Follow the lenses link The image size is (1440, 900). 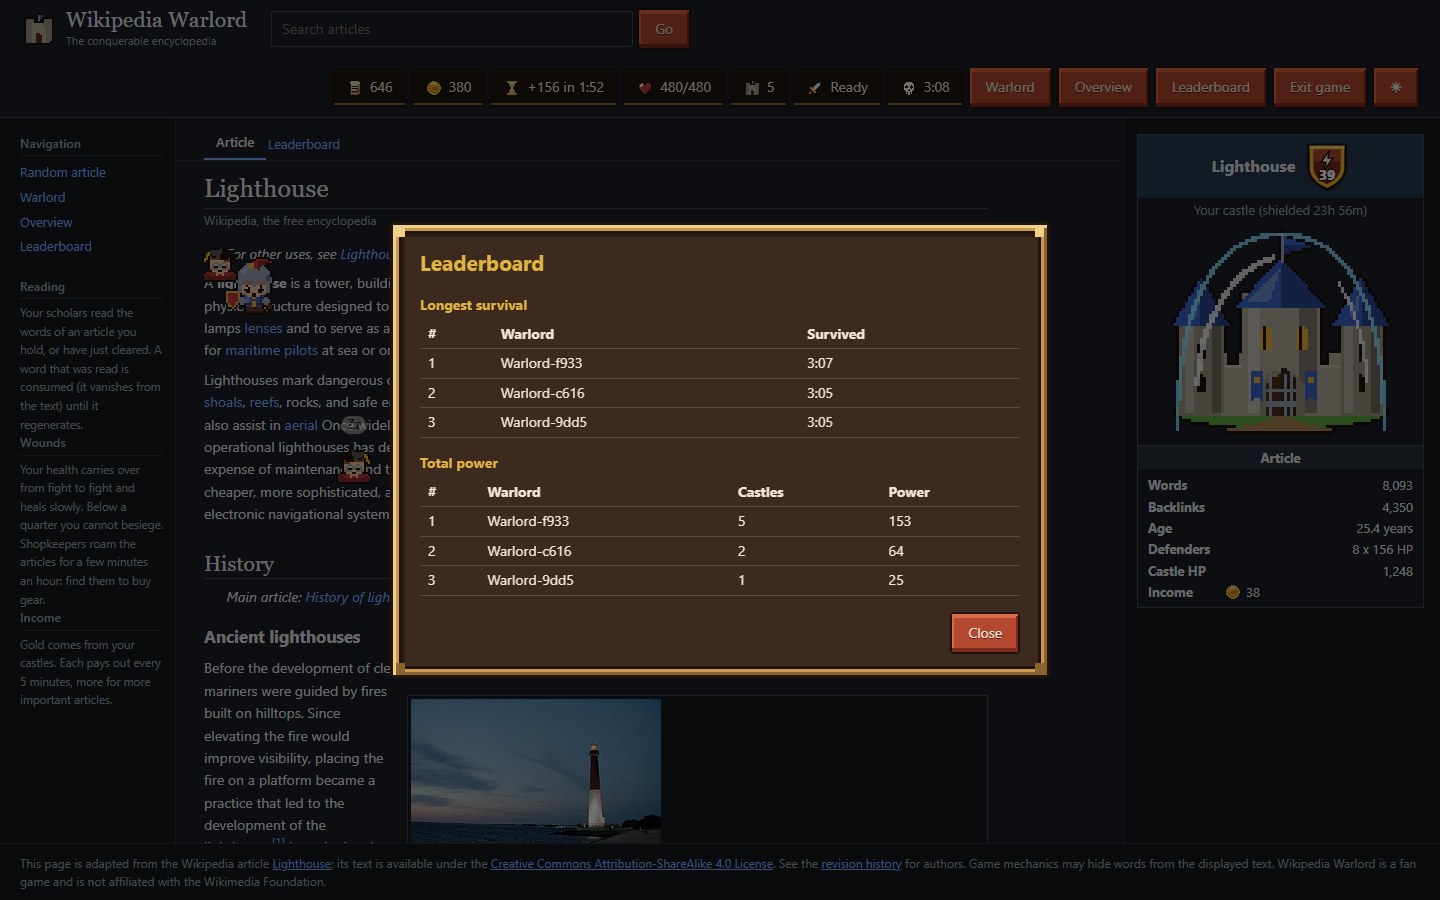(263, 328)
